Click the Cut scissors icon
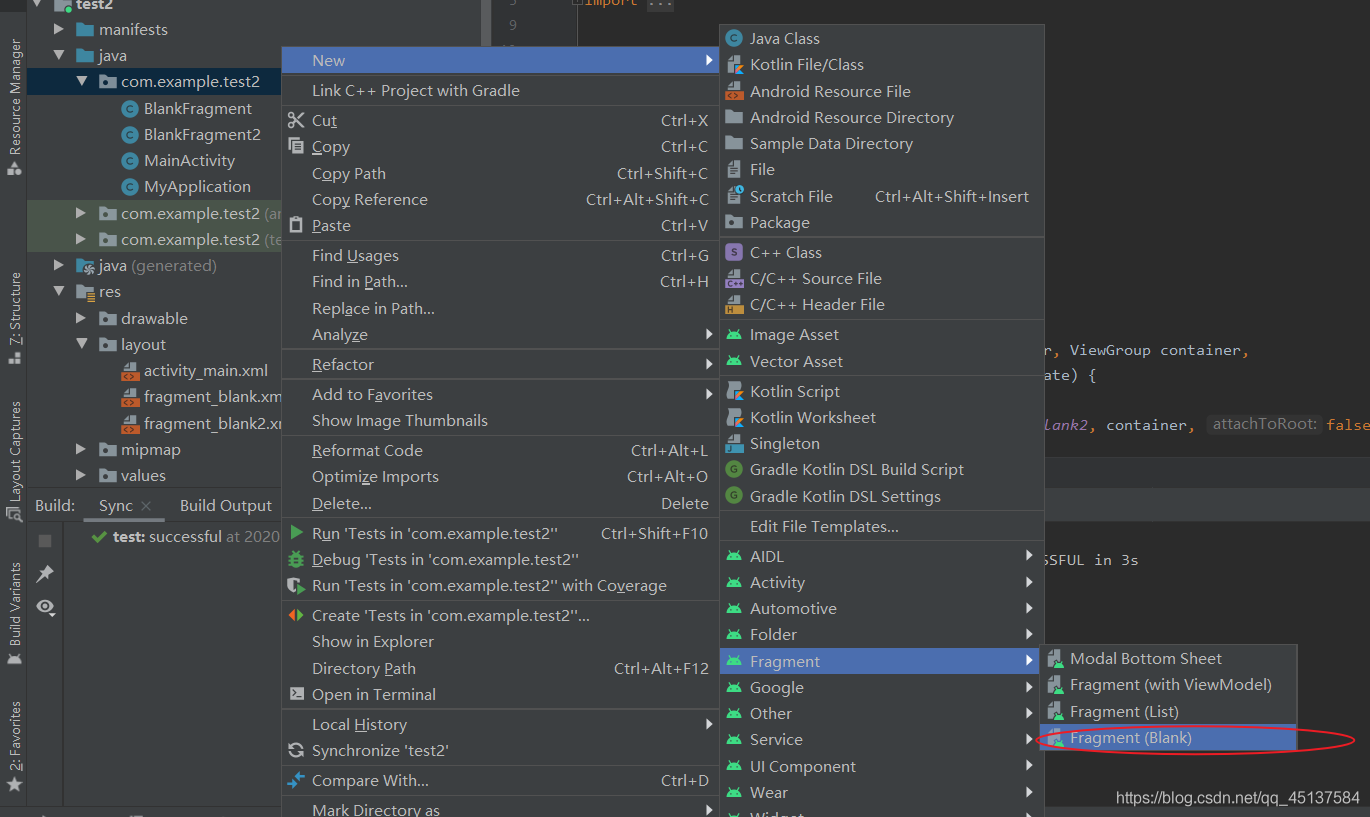Screen dimensions: 1370x817 pyautogui.click(x=296, y=120)
